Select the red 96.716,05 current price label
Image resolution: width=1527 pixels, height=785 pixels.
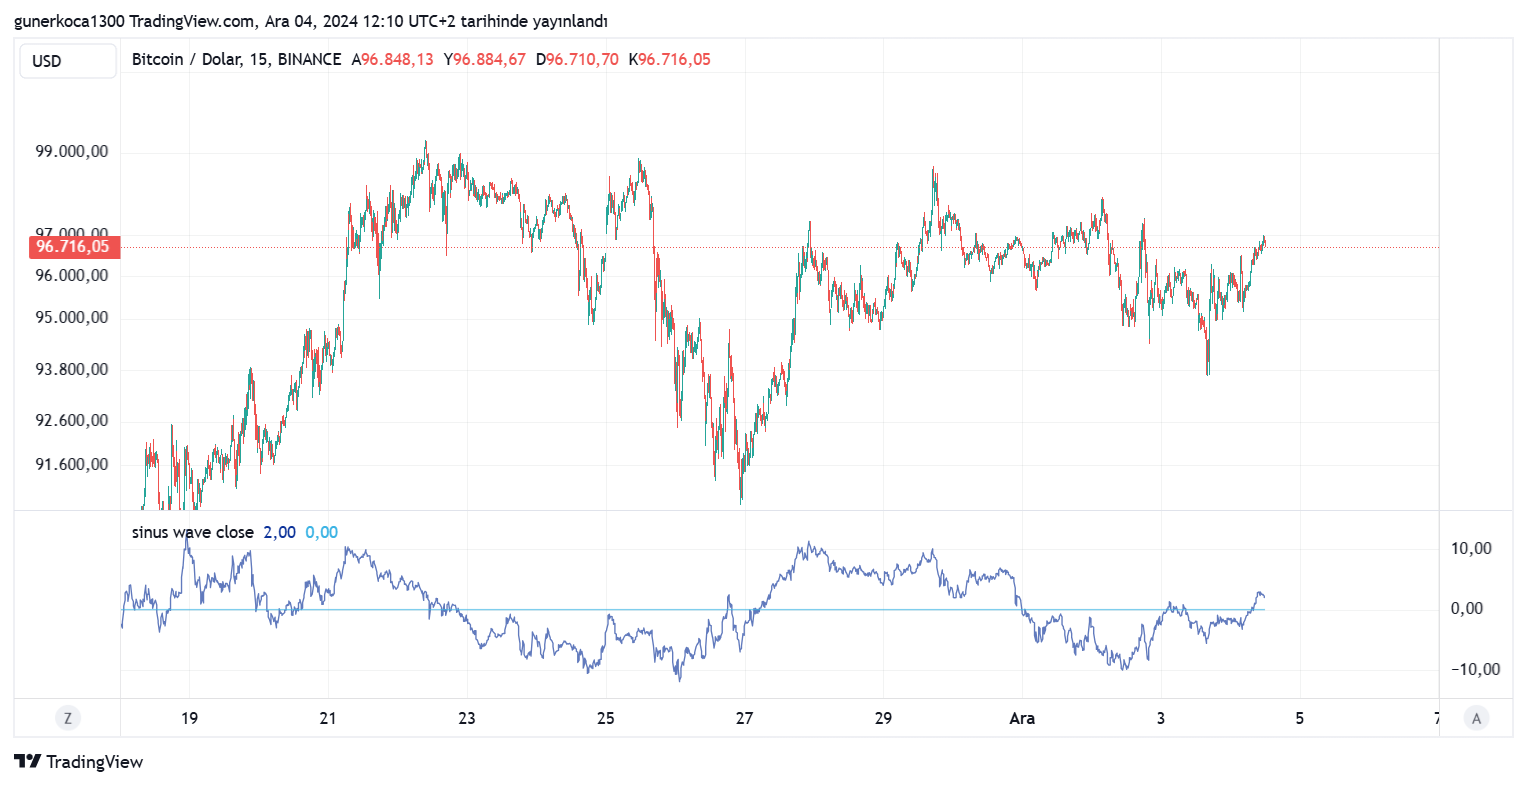pyautogui.click(x=73, y=247)
